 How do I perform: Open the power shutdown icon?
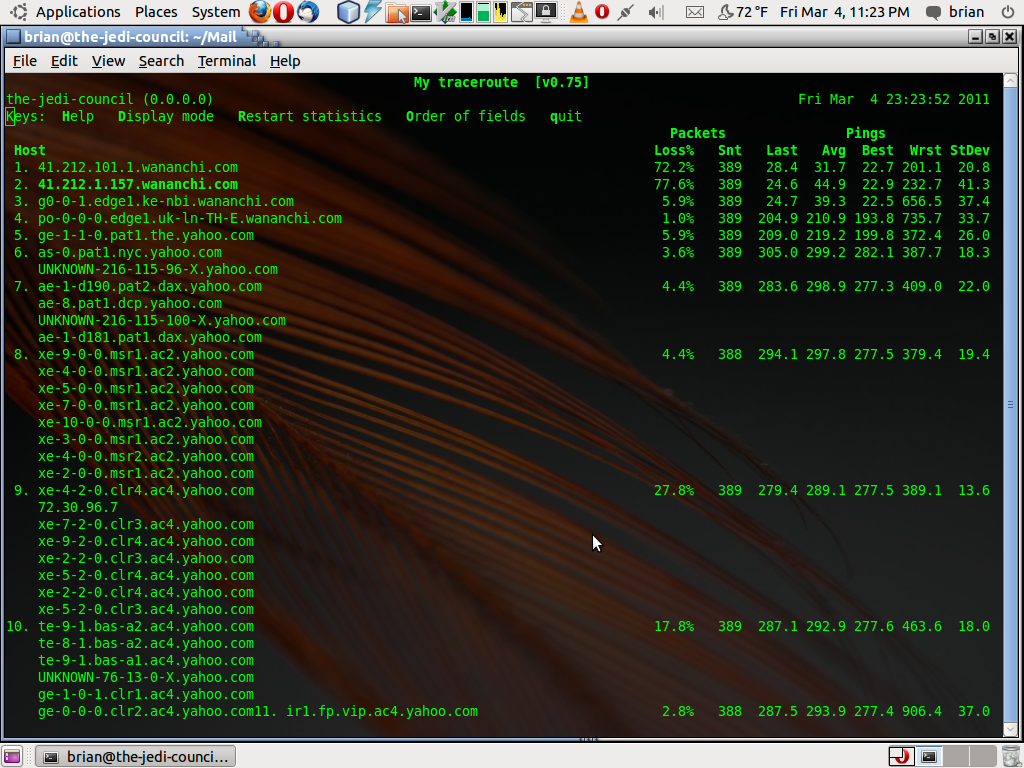click(x=1008, y=12)
